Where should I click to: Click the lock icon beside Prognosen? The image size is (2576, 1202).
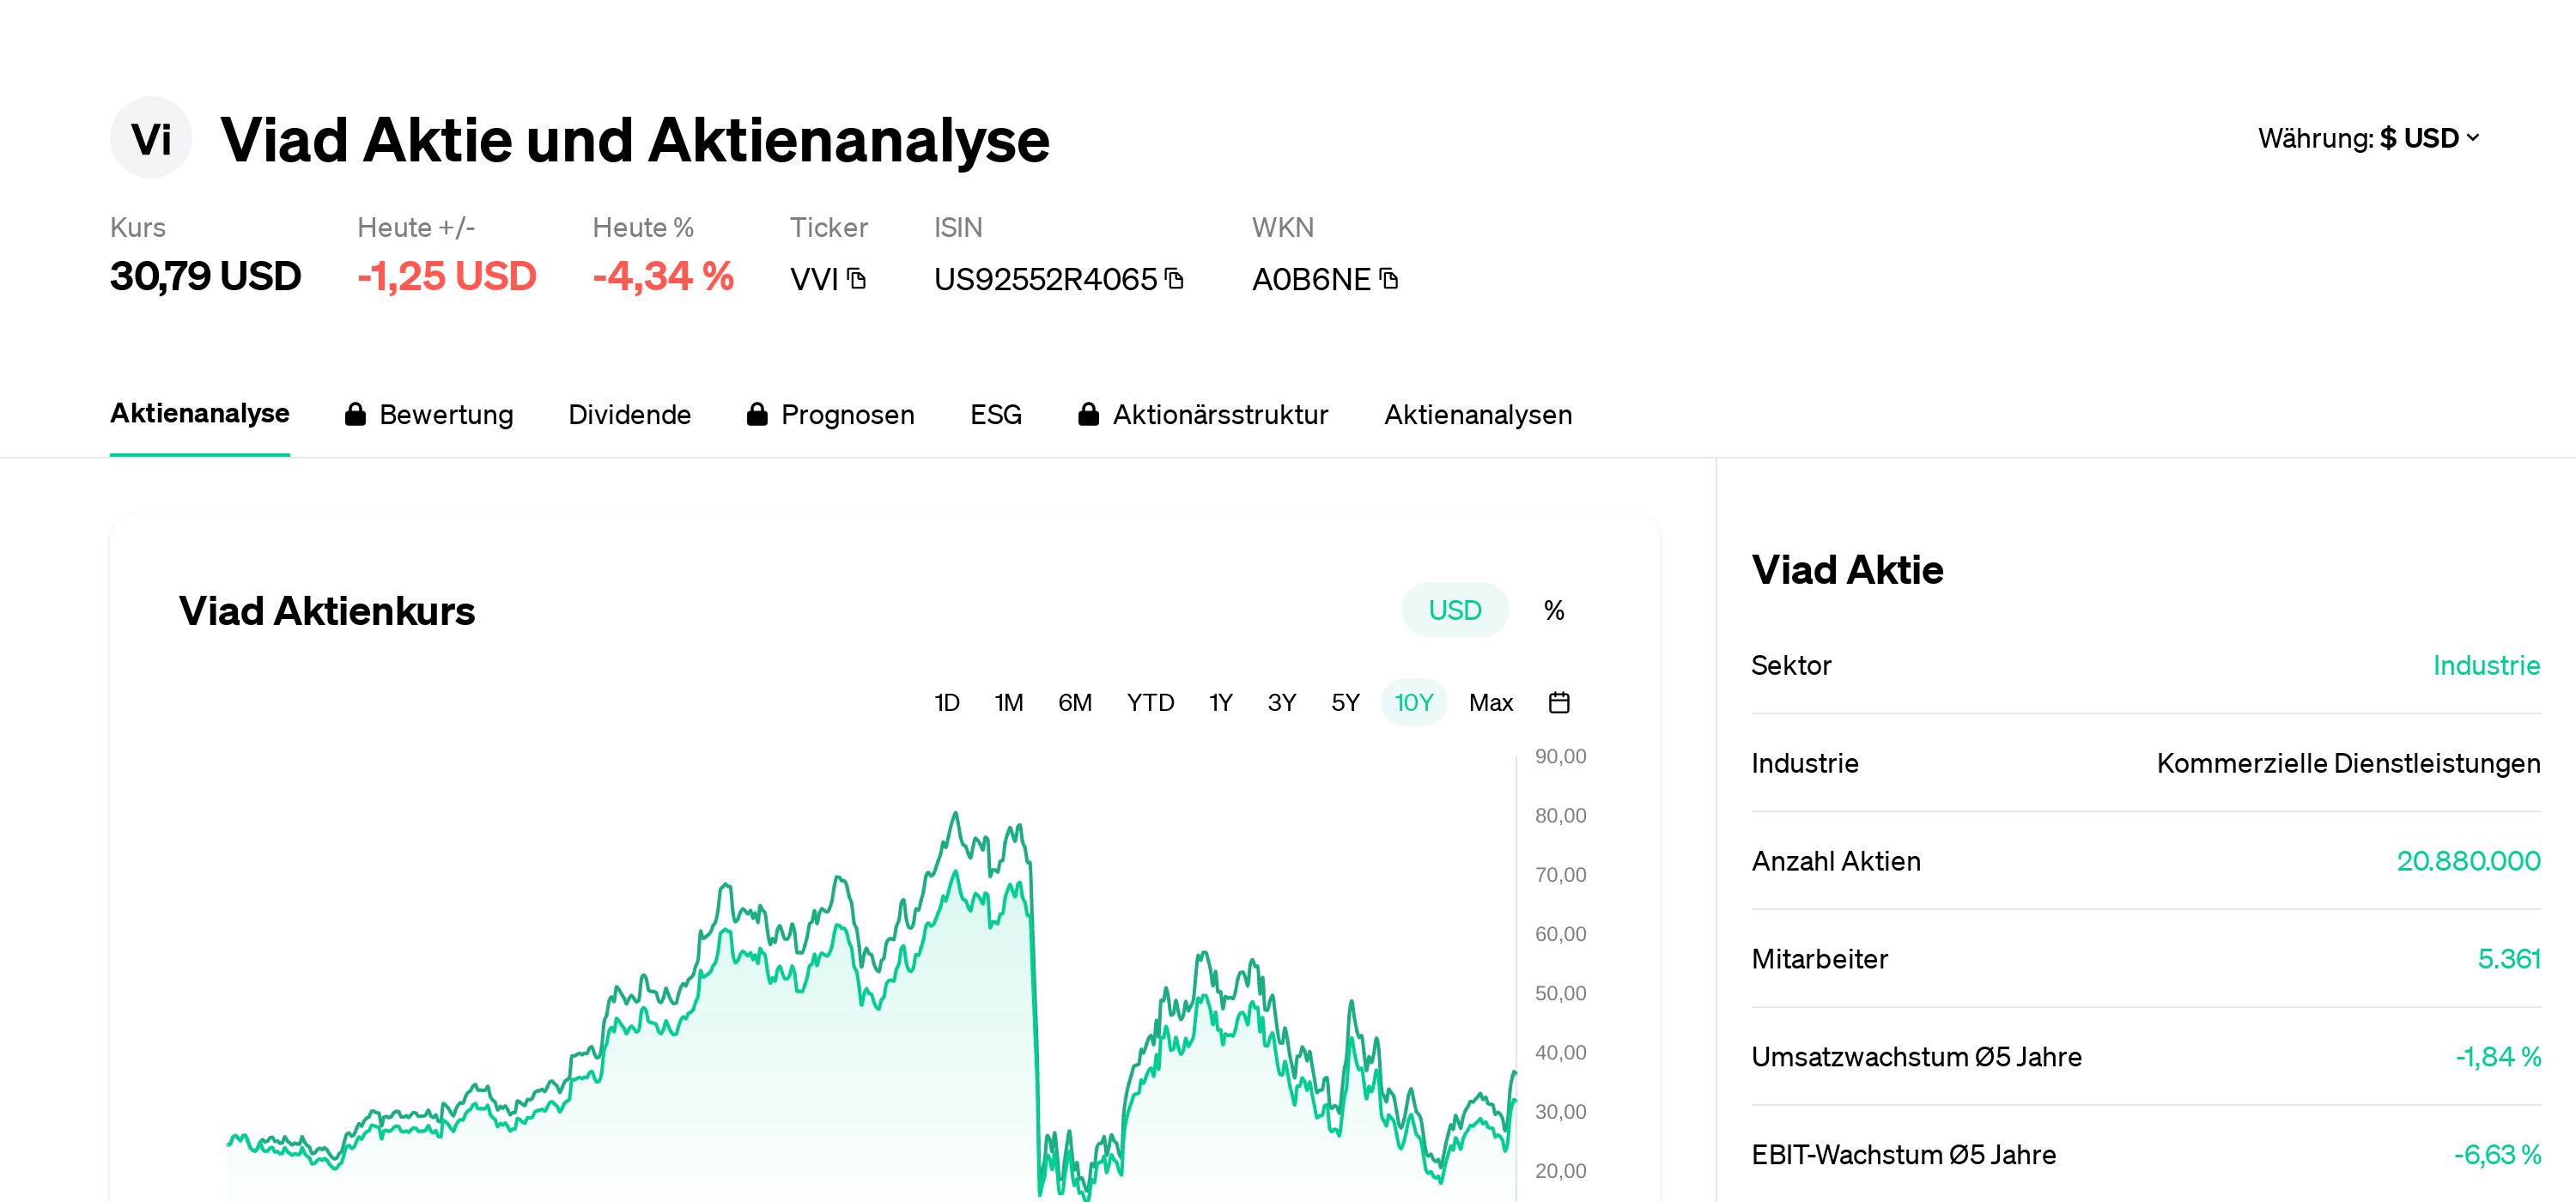click(x=757, y=414)
